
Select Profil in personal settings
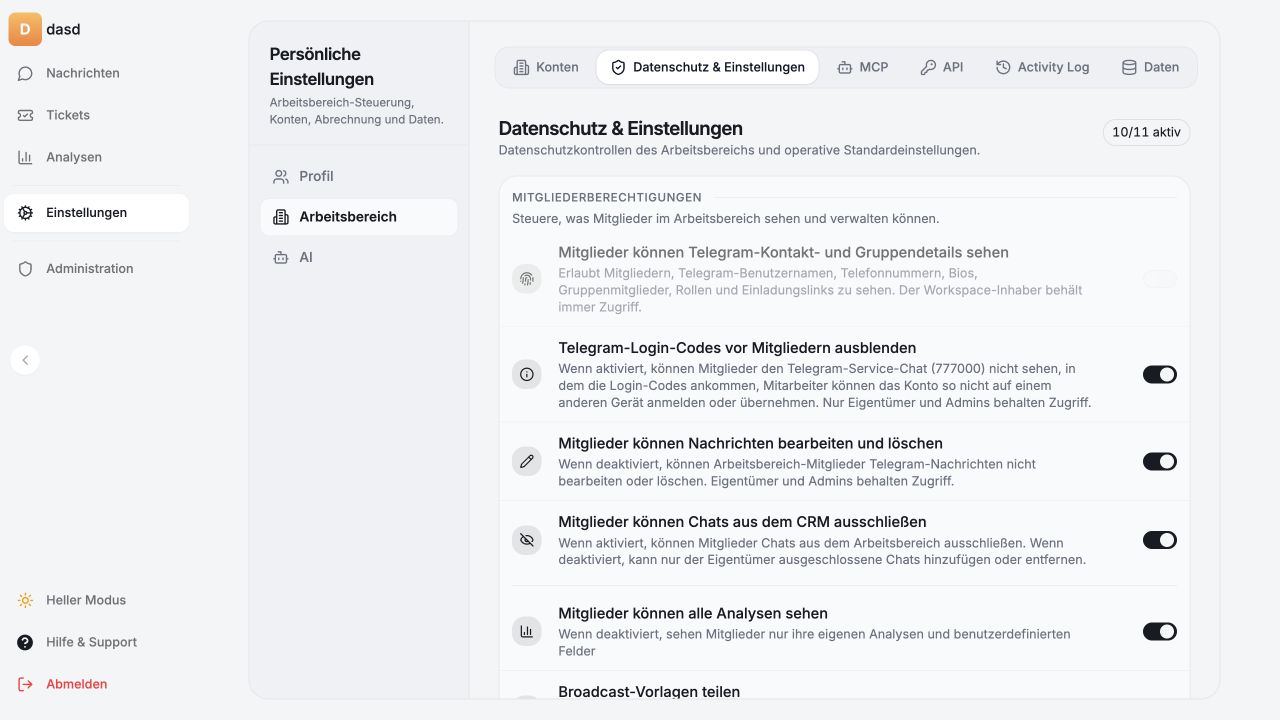[359, 176]
